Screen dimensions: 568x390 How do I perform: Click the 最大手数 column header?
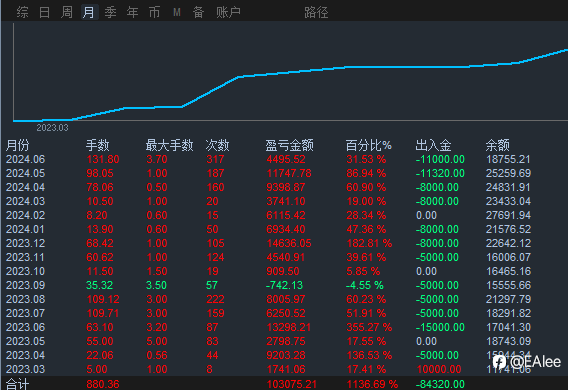[170, 145]
